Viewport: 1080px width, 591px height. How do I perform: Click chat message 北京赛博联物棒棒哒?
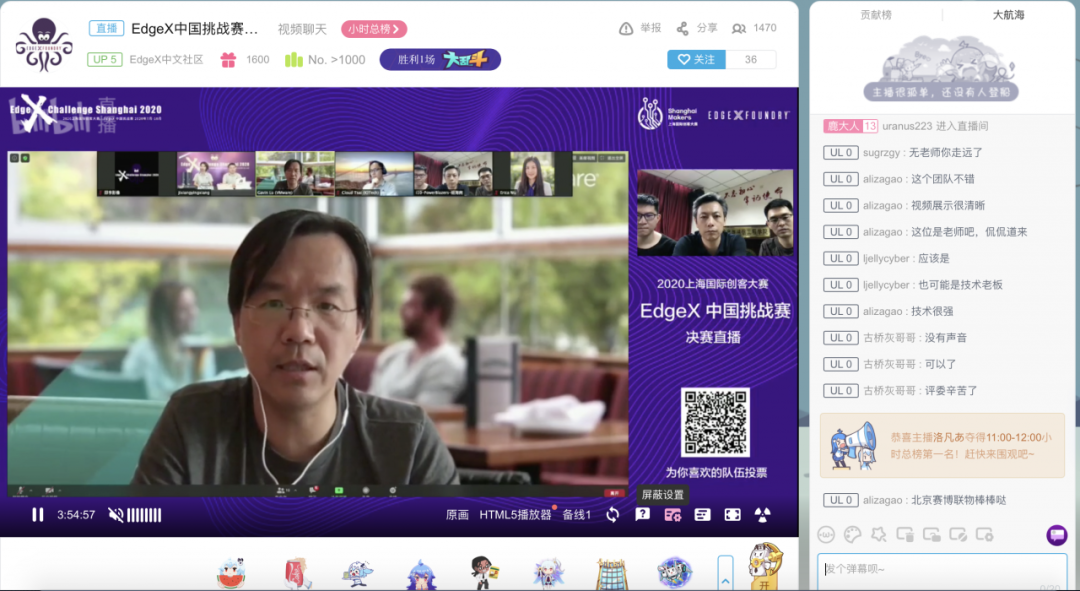pos(959,500)
